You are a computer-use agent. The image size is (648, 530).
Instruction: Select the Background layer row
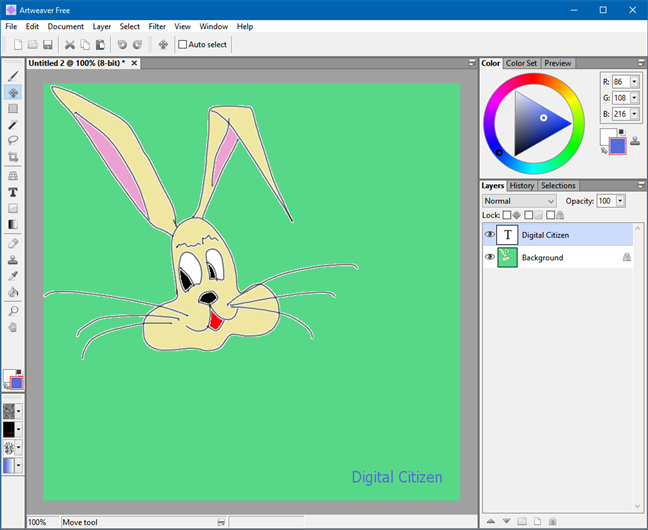558,257
